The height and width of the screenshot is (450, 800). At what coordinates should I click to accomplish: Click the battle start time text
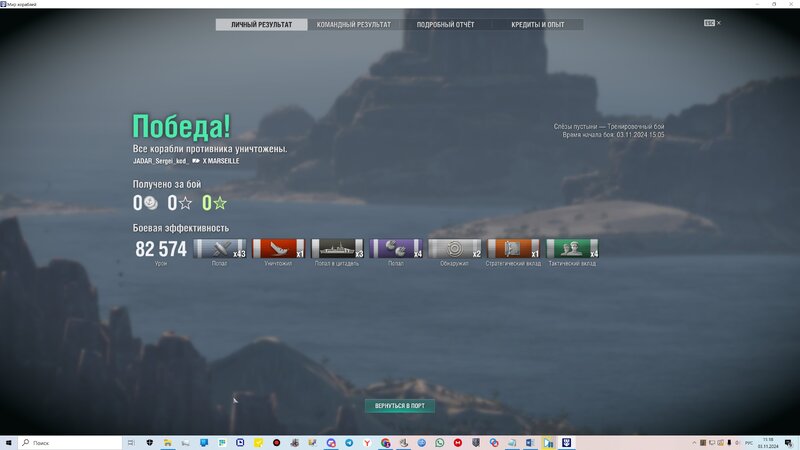613,135
